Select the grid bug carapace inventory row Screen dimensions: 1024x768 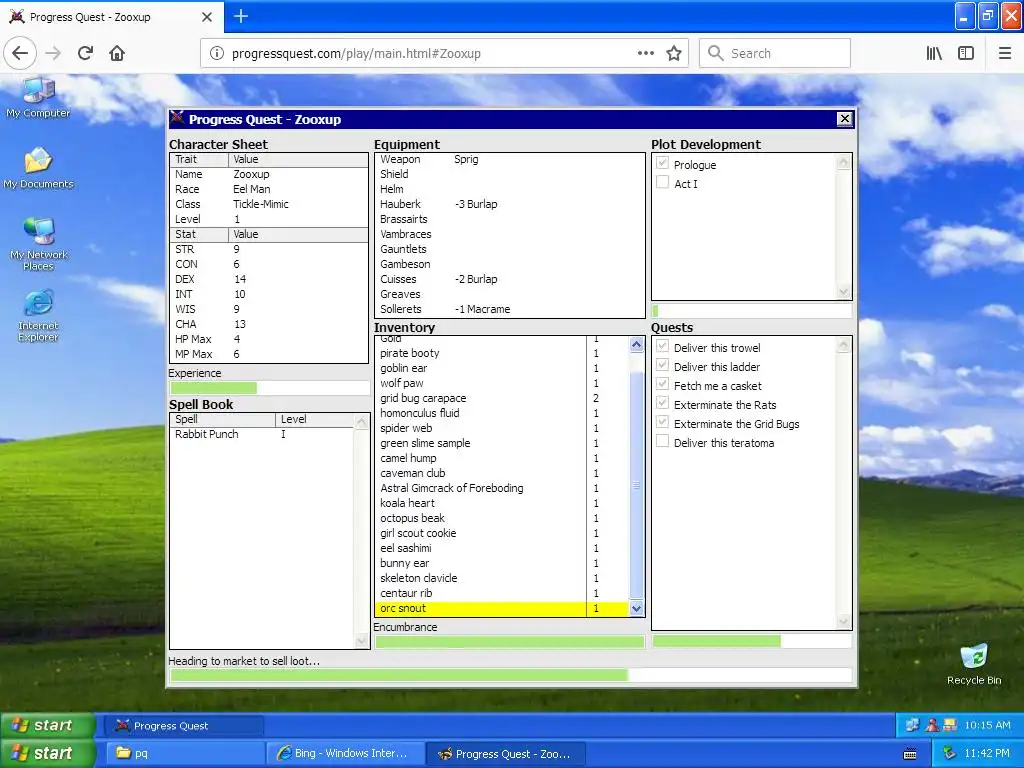coord(502,398)
